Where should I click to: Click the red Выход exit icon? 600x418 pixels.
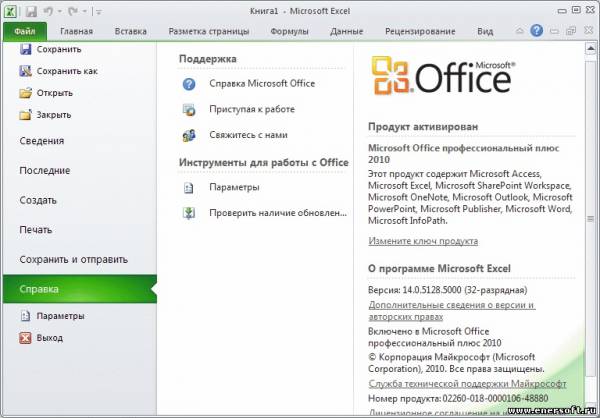coord(25,338)
